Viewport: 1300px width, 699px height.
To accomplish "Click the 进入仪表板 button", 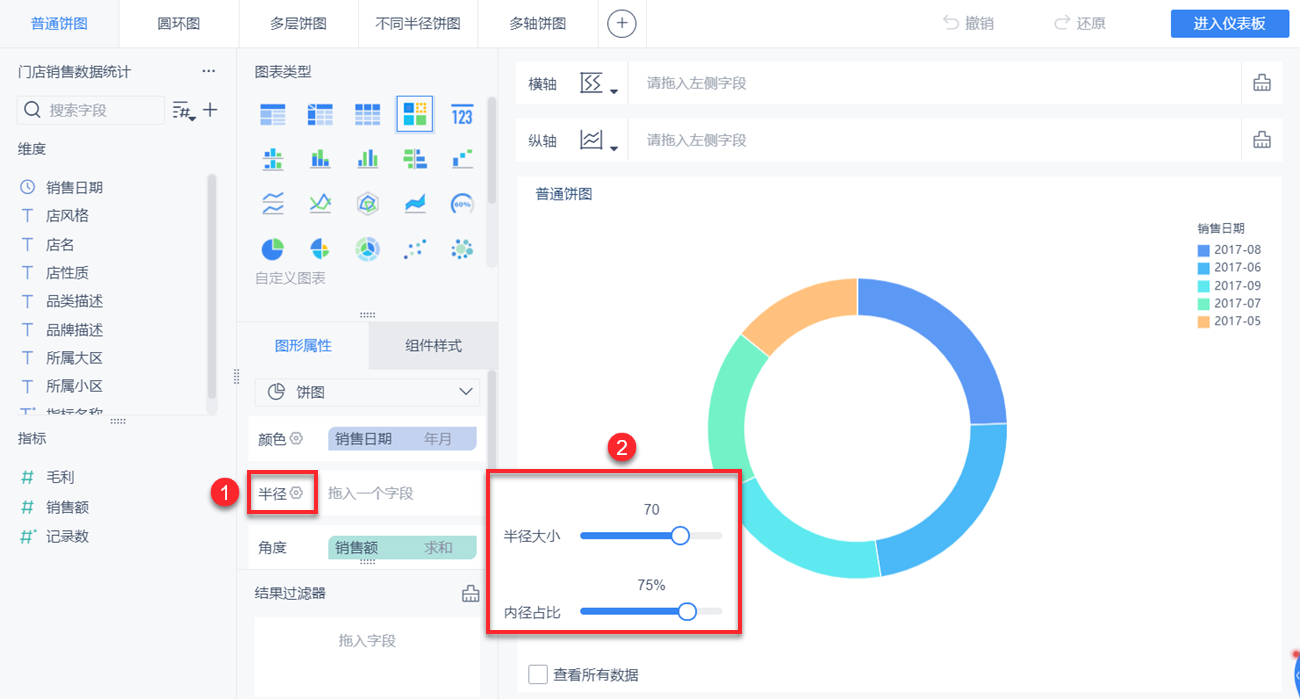I will coord(1229,24).
